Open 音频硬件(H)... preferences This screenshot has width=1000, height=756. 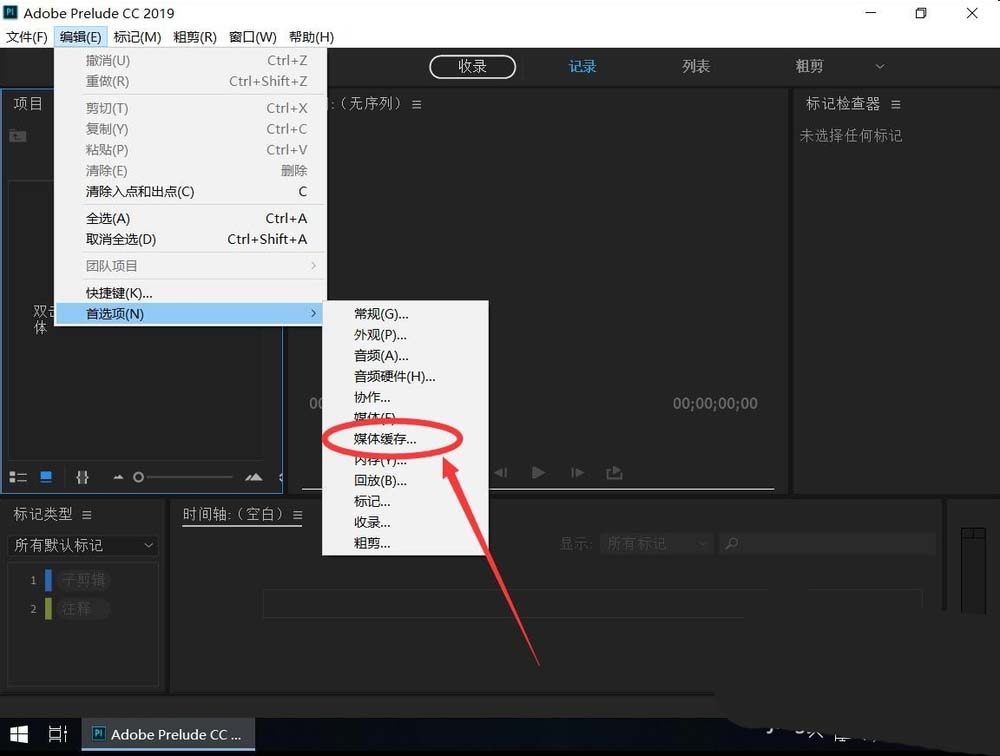[406, 376]
